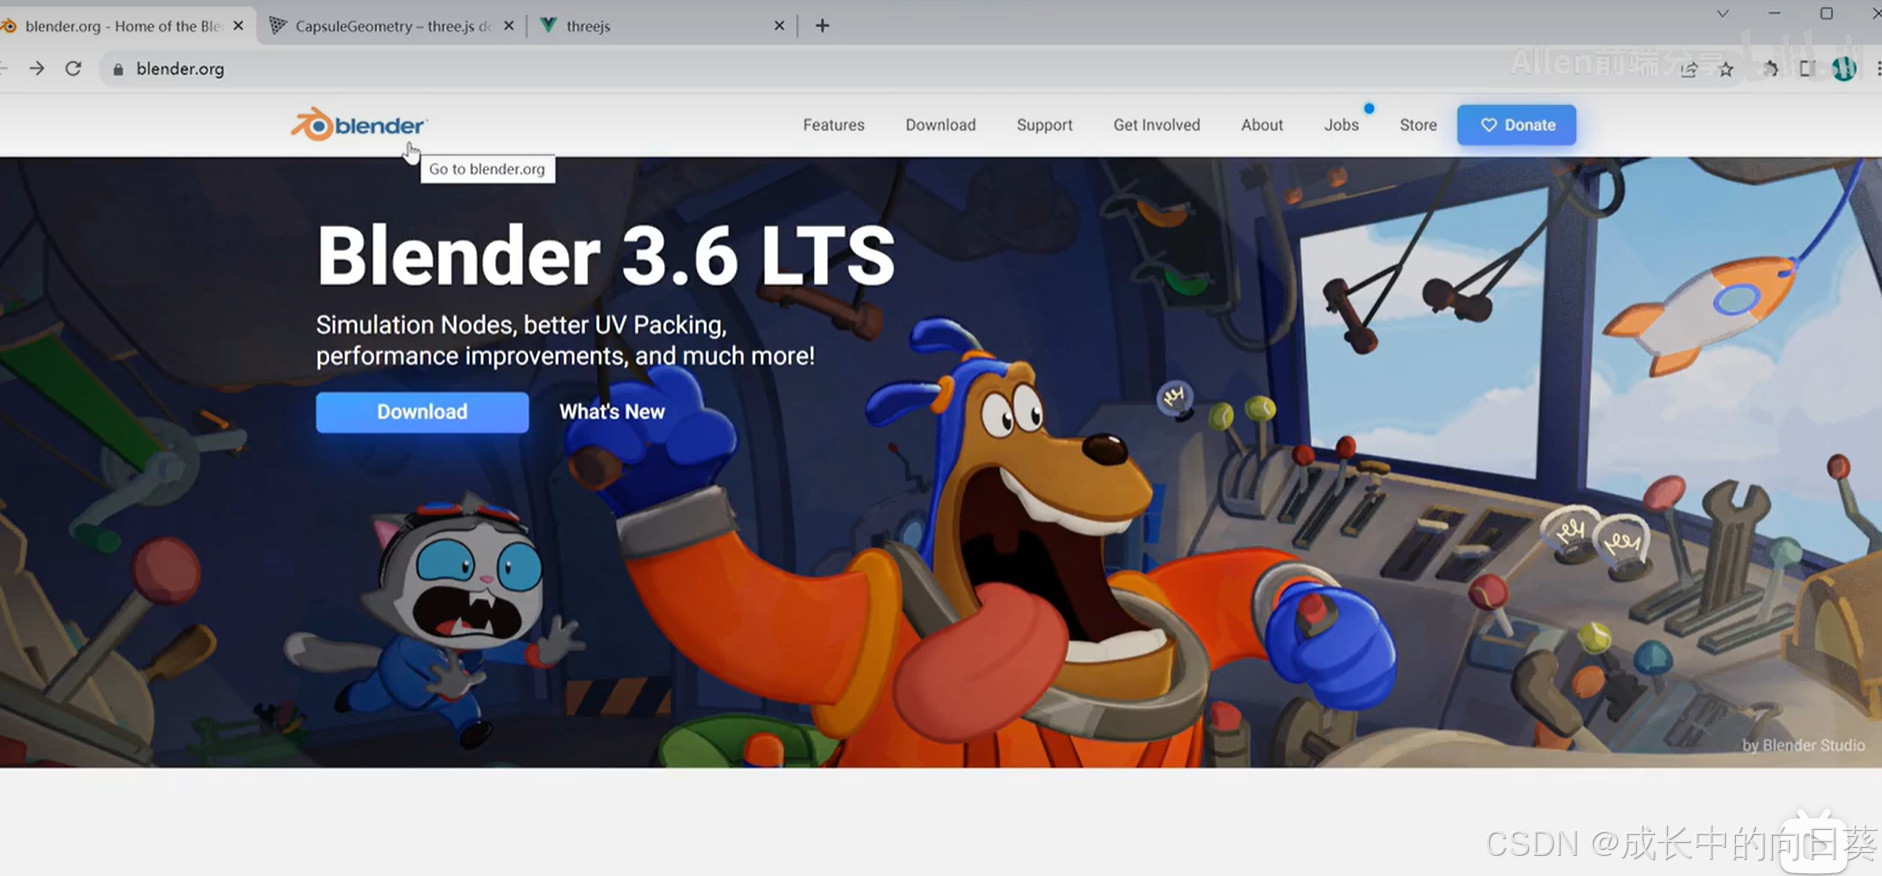The image size is (1882, 876).
Task: Click the Blender logo in the header
Action: (x=359, y=125)
